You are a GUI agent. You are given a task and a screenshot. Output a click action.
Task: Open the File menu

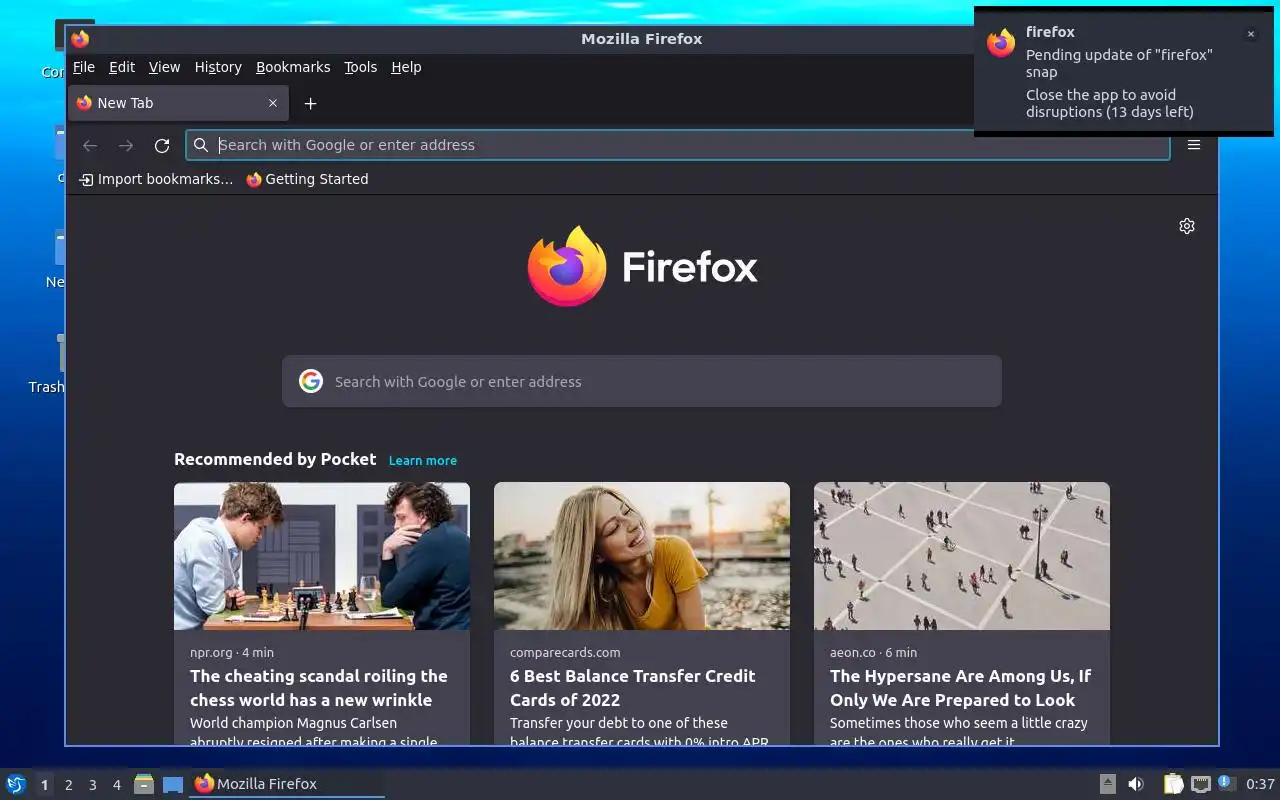tap(84, 67)
